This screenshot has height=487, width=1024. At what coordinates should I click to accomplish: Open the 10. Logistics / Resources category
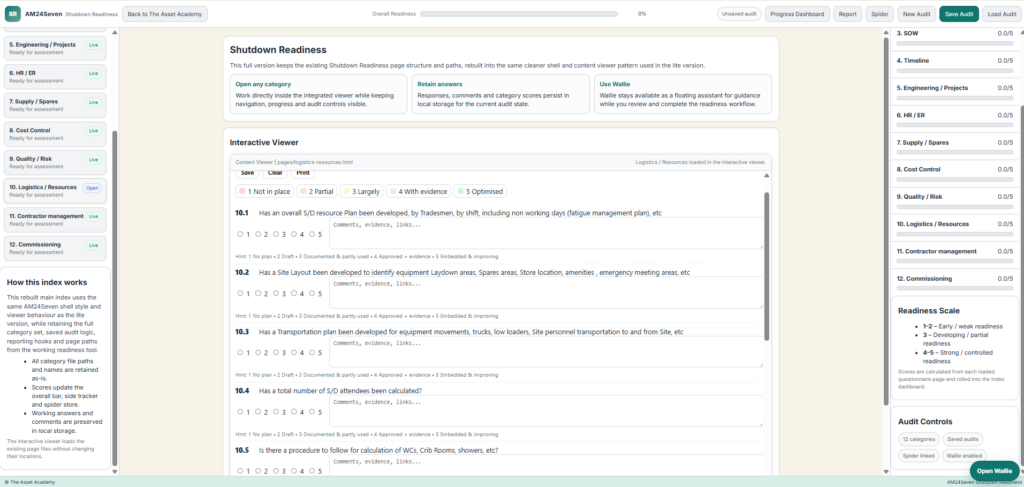pos(57,190)
